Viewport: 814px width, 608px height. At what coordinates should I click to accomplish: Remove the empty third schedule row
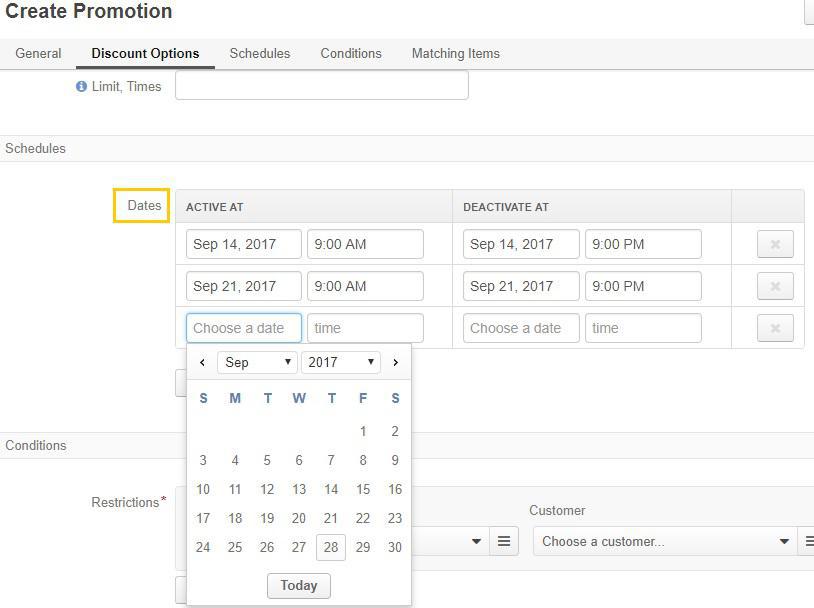775,328
